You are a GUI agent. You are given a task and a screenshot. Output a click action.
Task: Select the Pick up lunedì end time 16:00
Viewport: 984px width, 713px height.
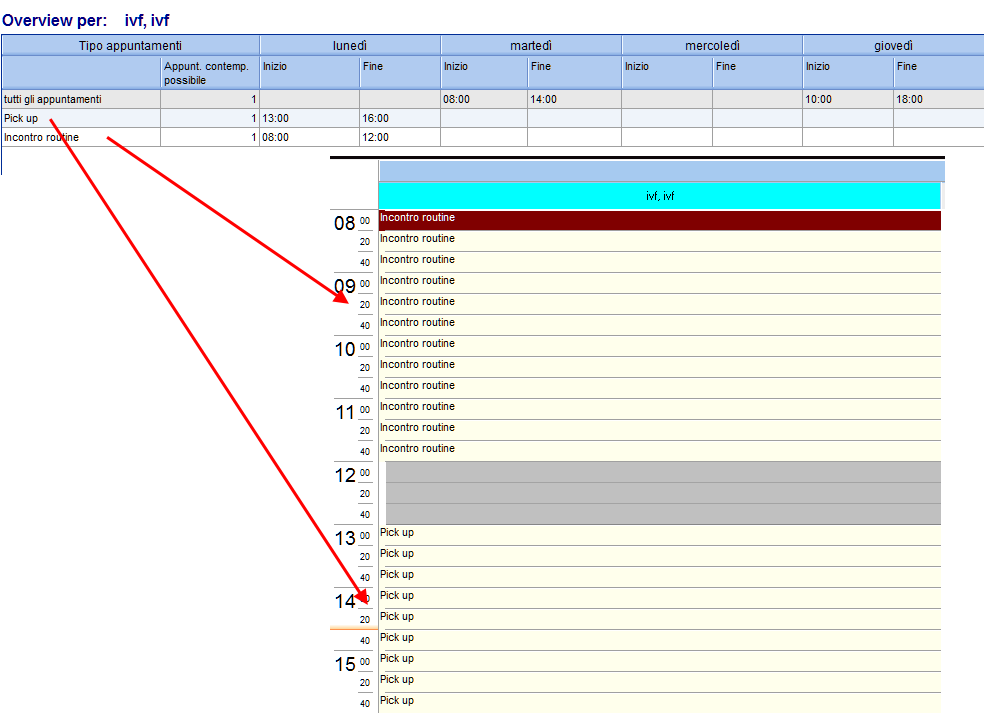(400, 118)
